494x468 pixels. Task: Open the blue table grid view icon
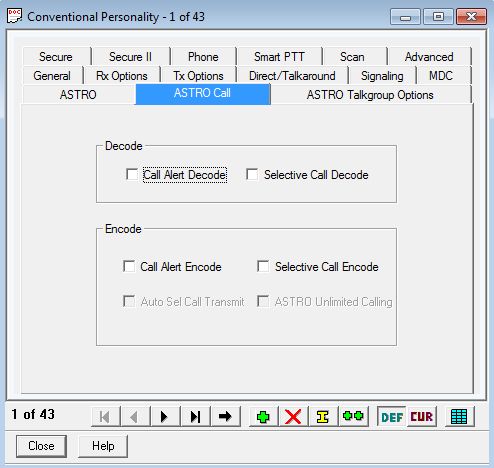coord(459,417)
